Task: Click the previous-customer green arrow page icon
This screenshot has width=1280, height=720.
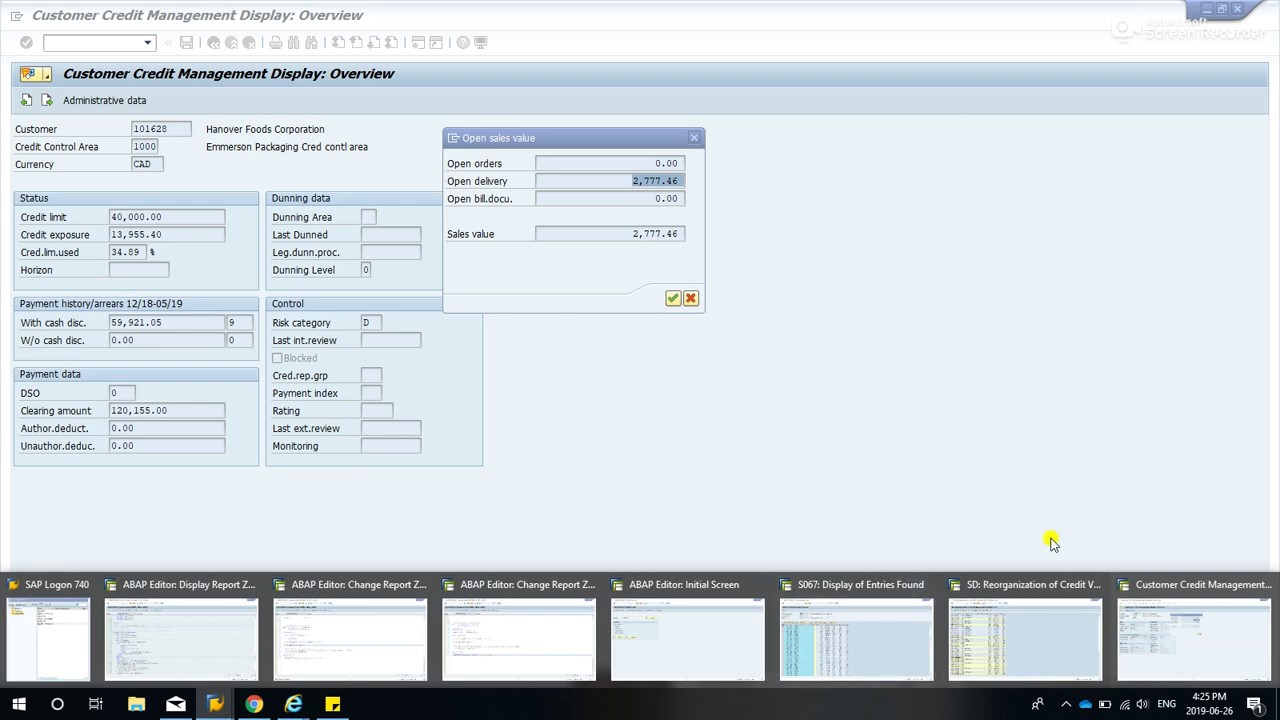Action: click(26, 100)
